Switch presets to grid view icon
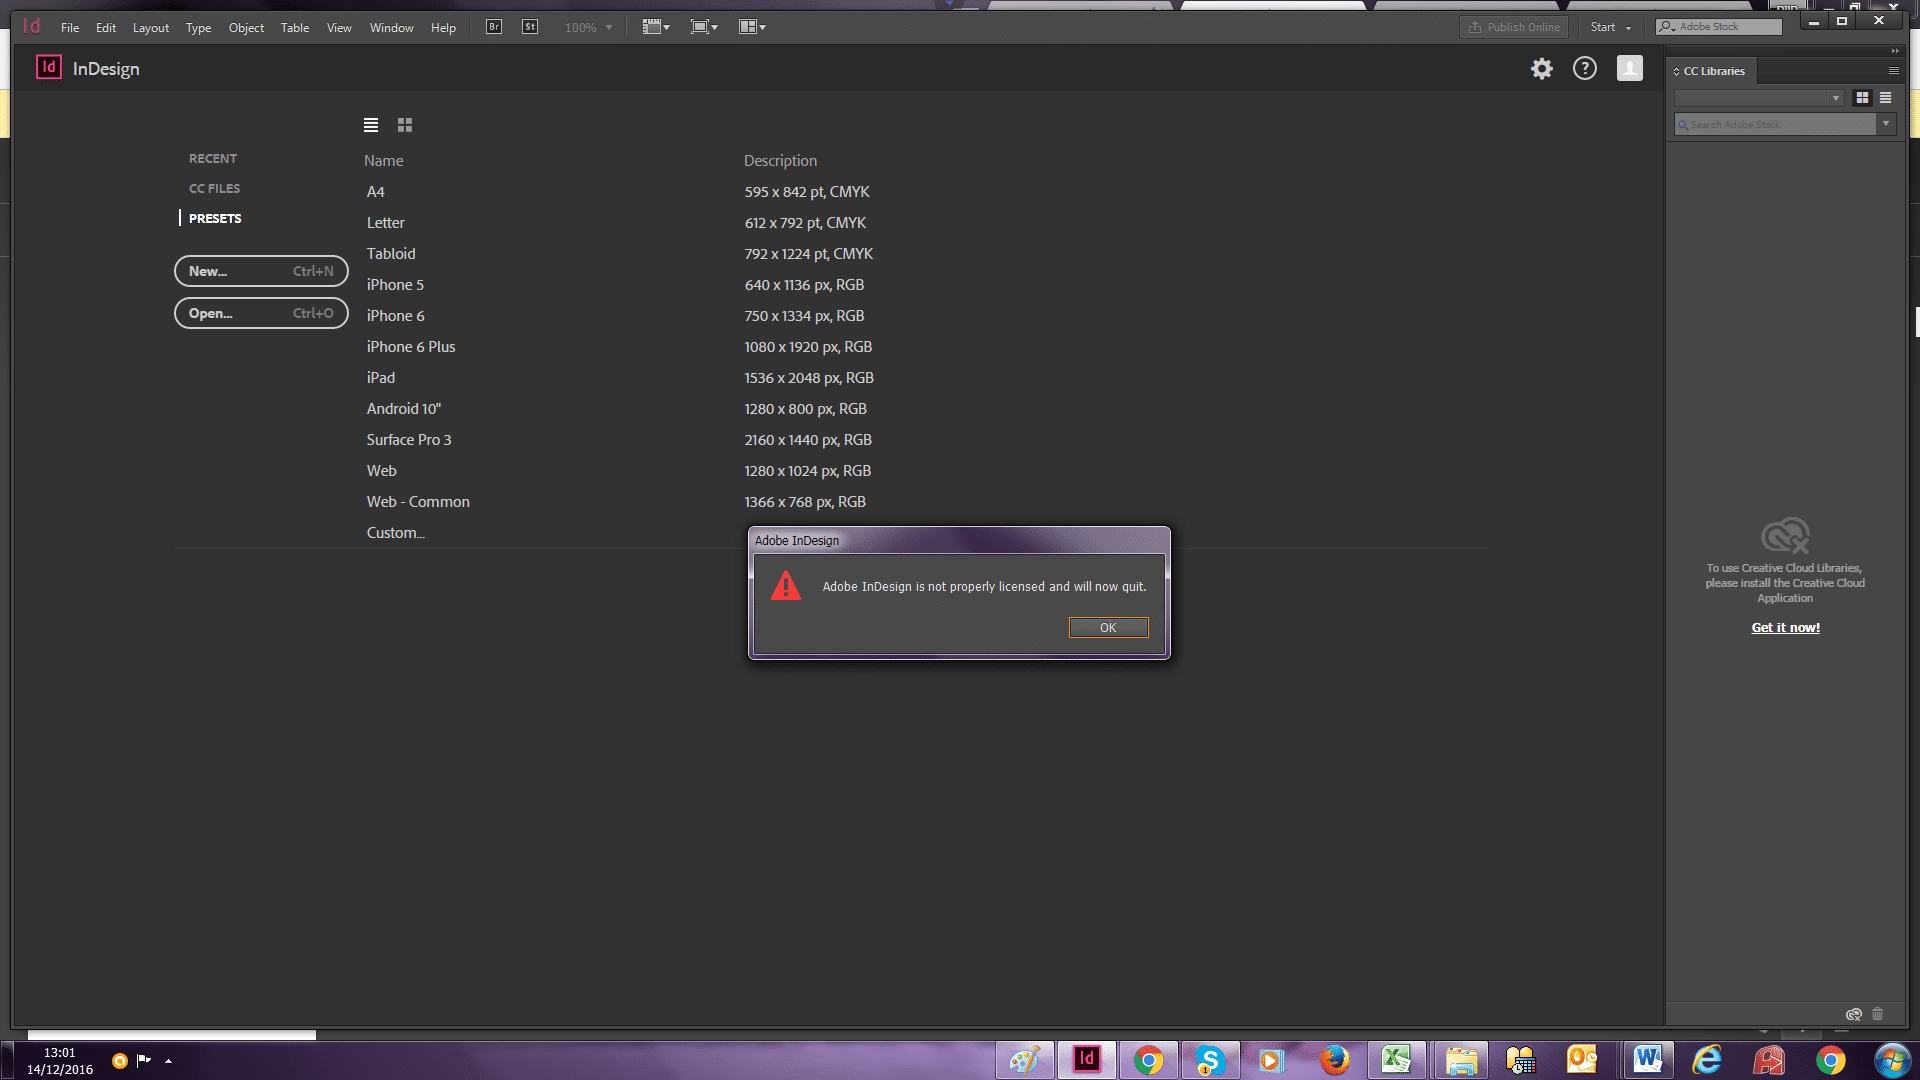Screen dimensions: 1920x1080 (405, 125)
